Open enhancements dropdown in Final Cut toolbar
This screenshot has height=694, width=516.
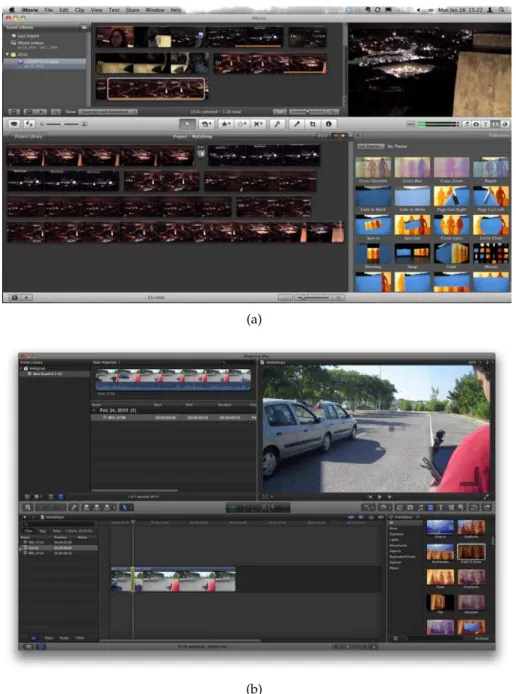pos(368,508)
